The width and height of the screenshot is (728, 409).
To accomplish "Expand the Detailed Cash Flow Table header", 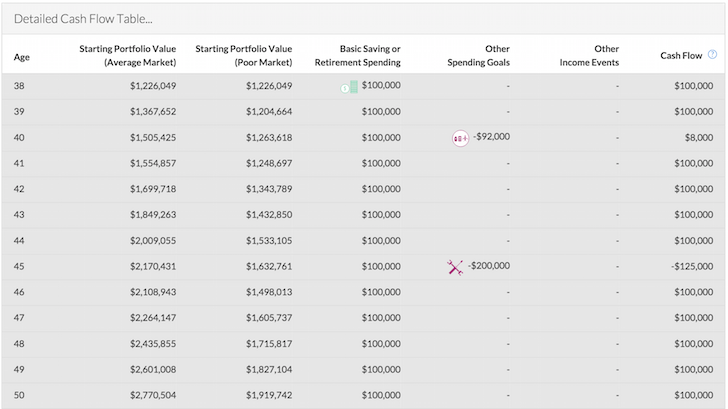I will (363, 19).
